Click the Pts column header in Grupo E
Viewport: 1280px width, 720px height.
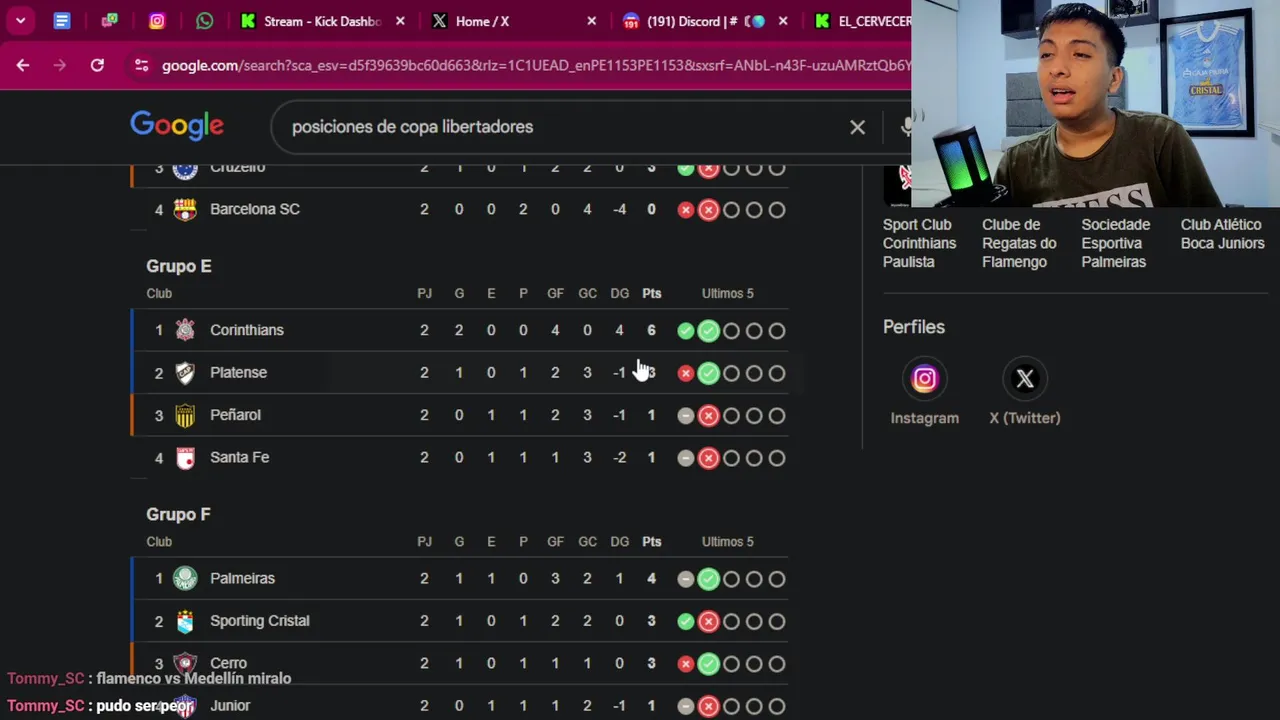651,293
